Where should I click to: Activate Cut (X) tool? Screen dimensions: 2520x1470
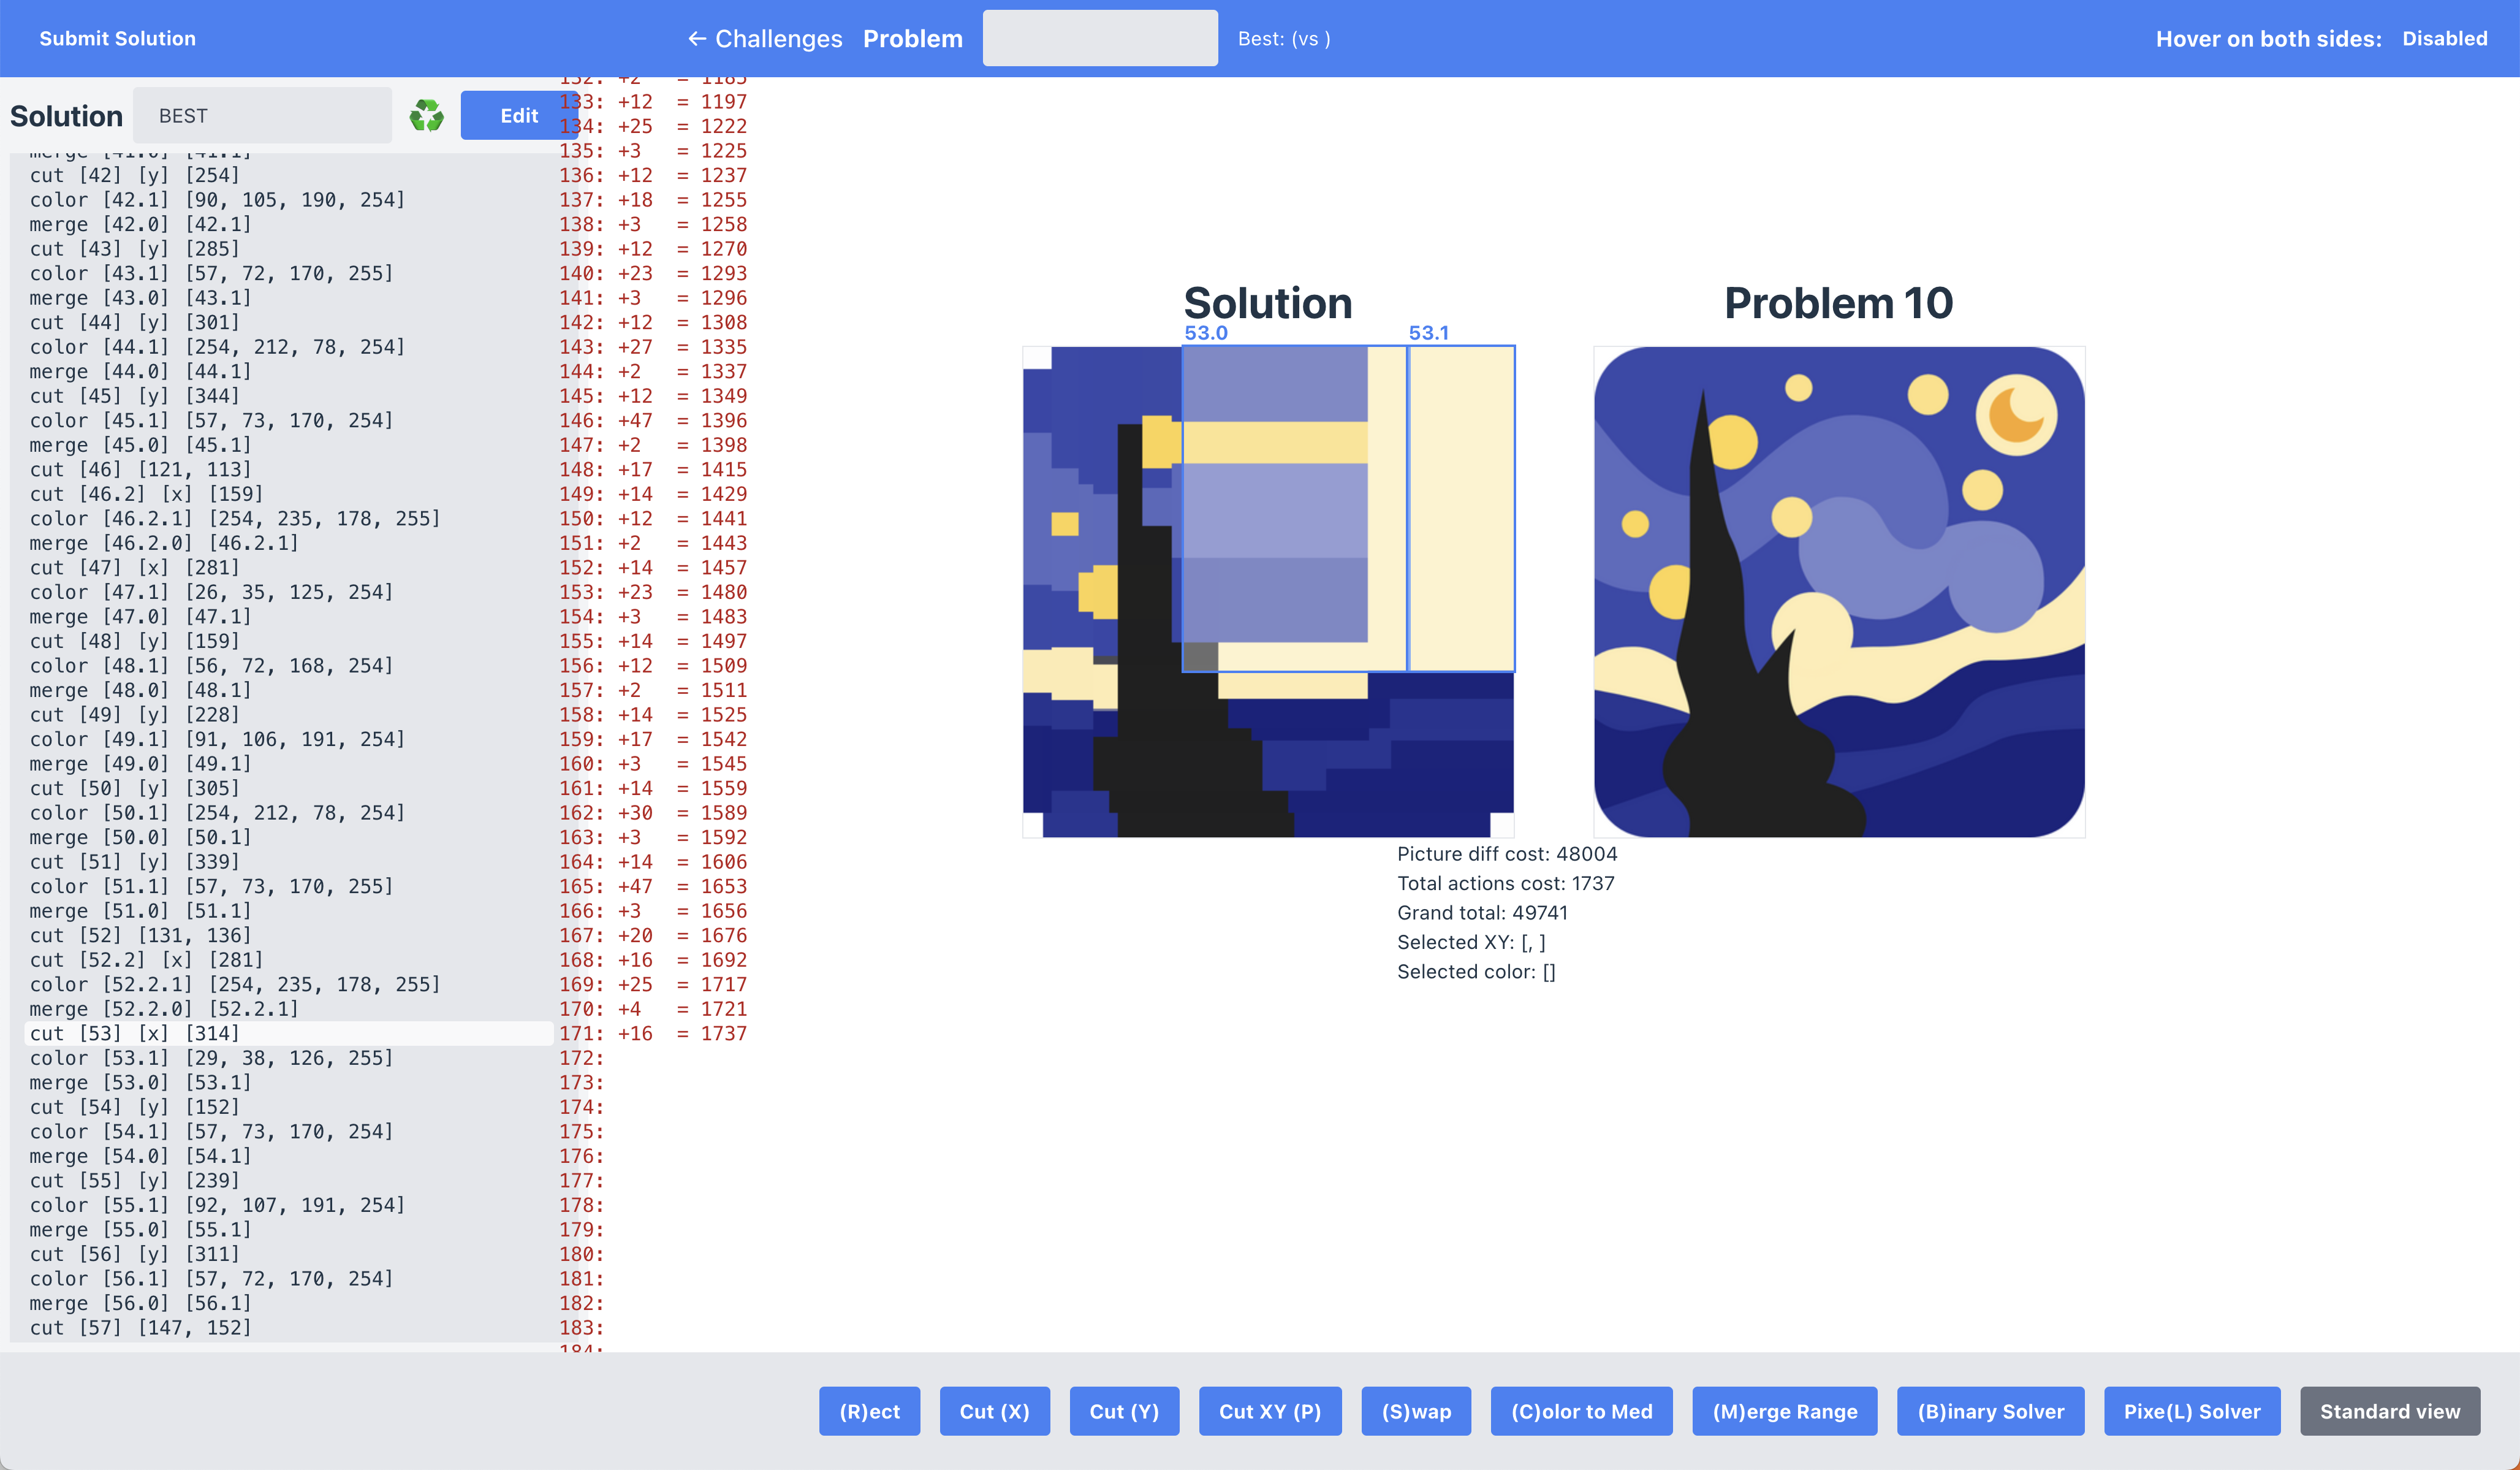tap(994, 1411)
